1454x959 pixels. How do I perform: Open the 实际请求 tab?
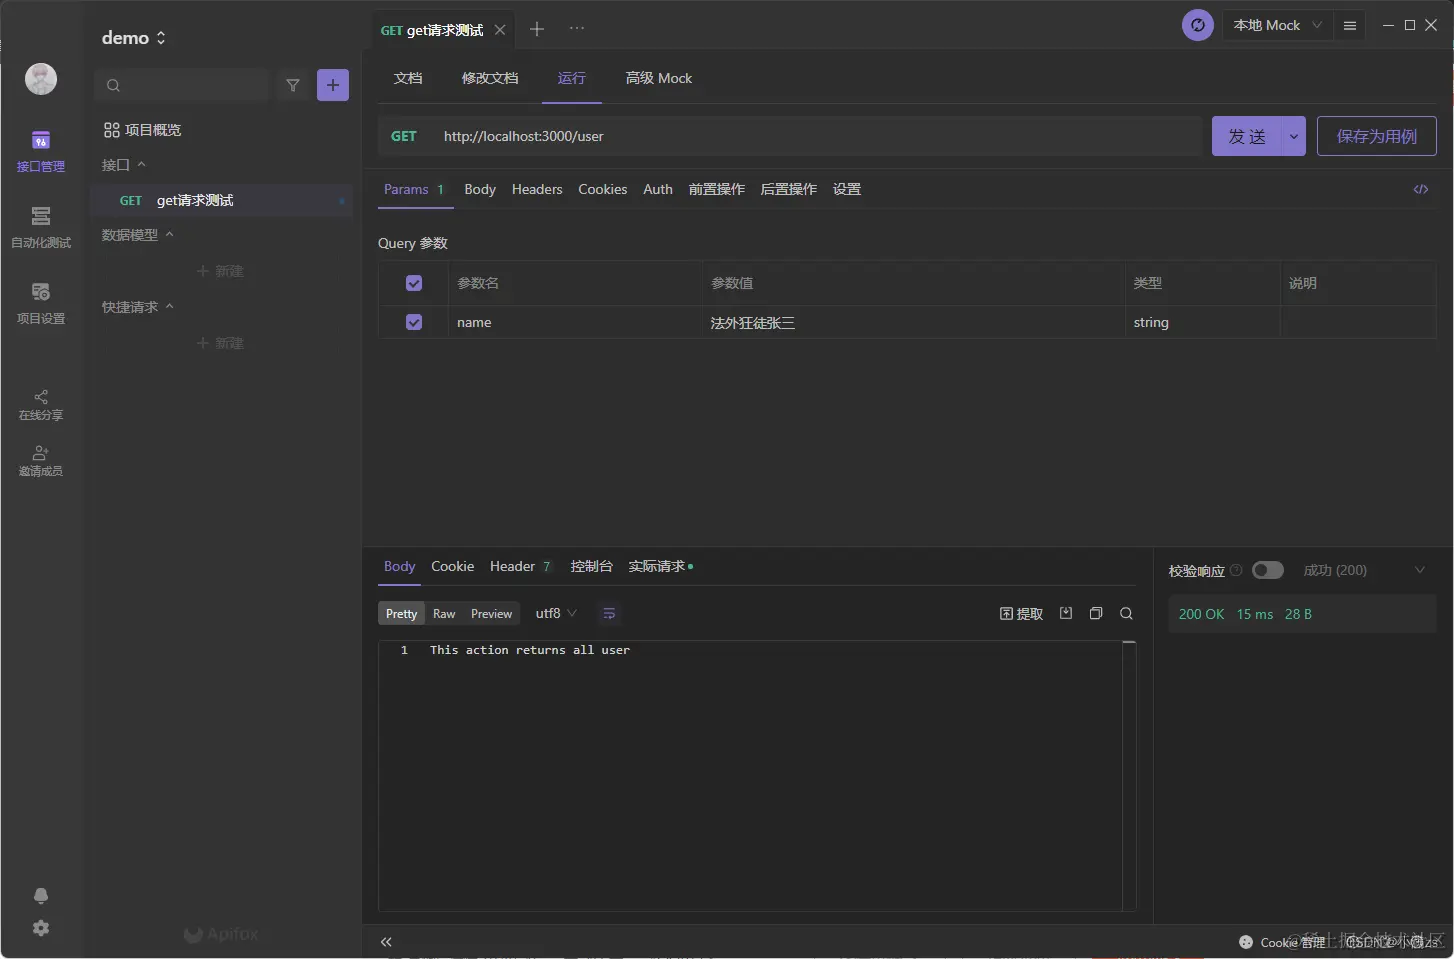coord(660,566)
